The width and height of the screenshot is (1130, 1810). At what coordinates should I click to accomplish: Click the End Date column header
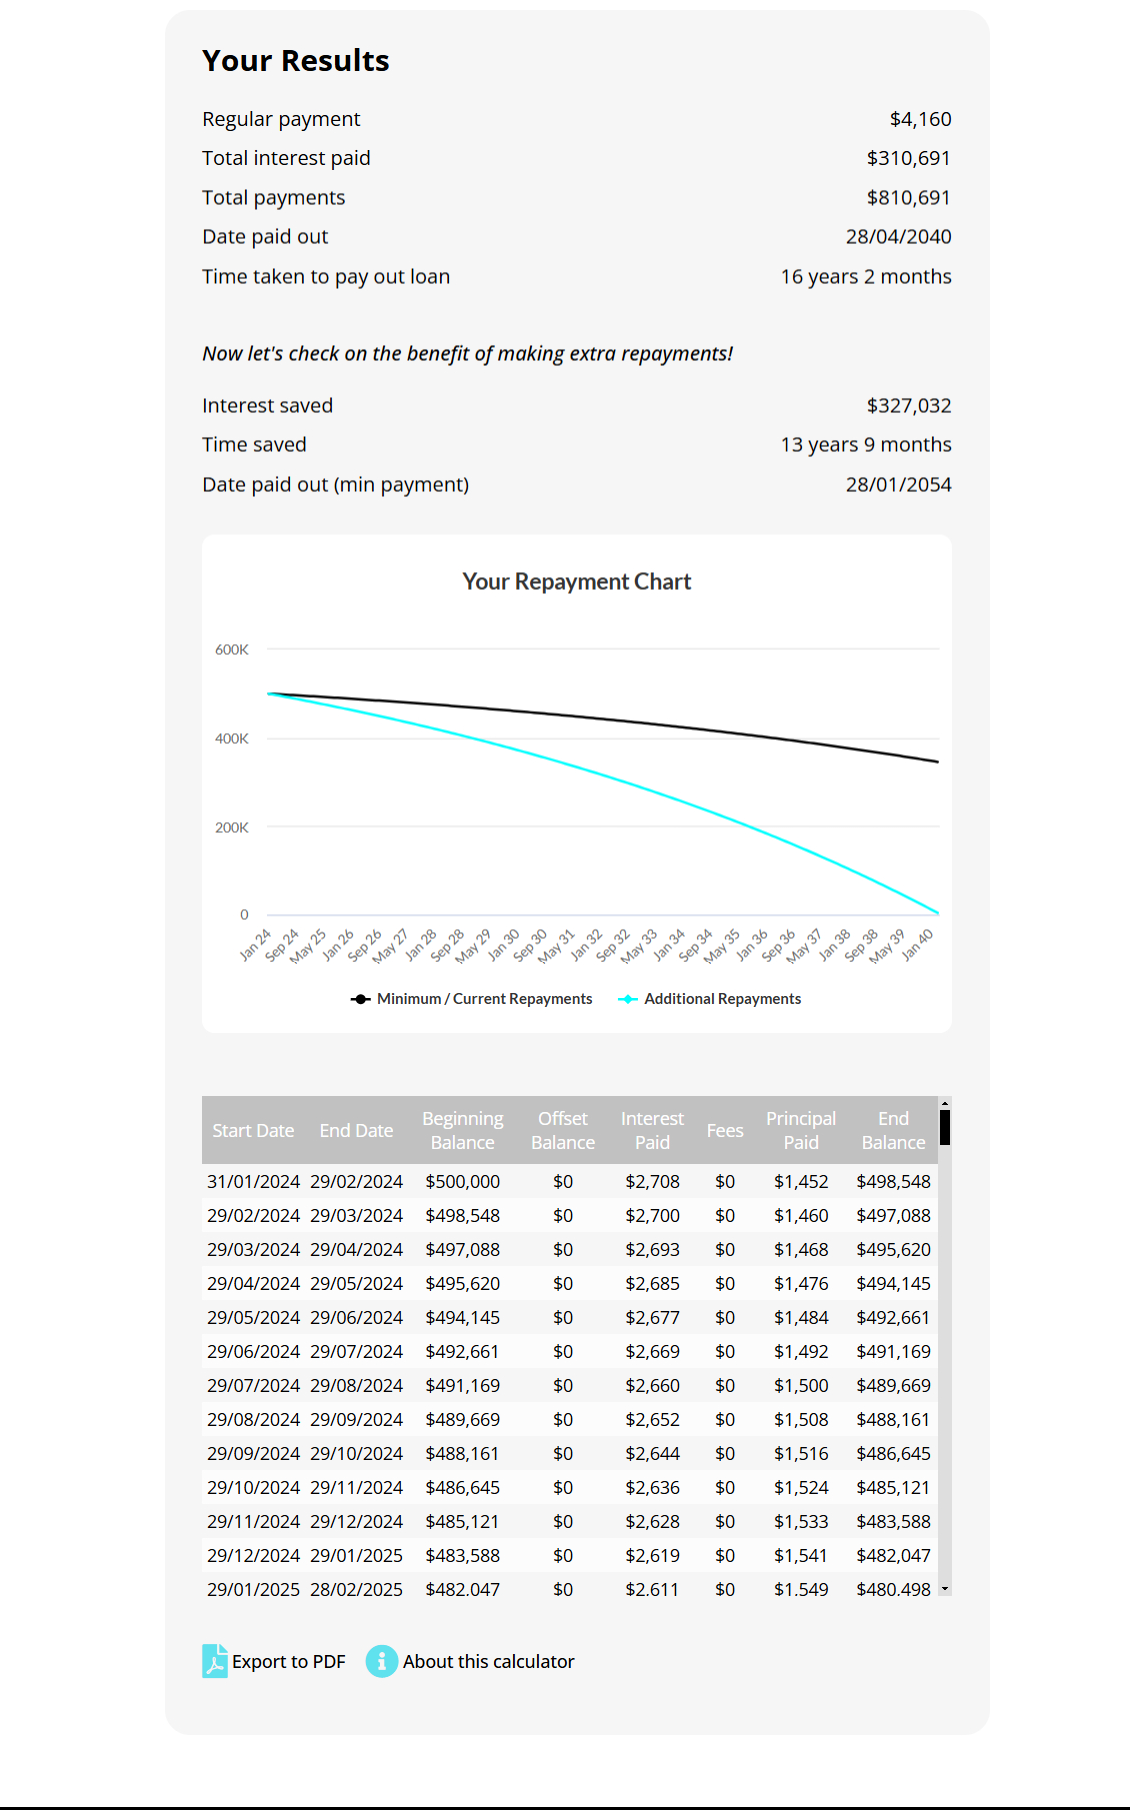pyautogui.click(x=356, y=1130)
